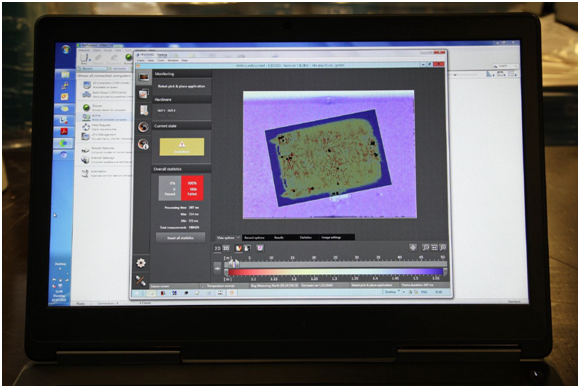580x388 pixels.
Task: Select the grayscale amplitude image icon
Action: (x=247, y=248)
